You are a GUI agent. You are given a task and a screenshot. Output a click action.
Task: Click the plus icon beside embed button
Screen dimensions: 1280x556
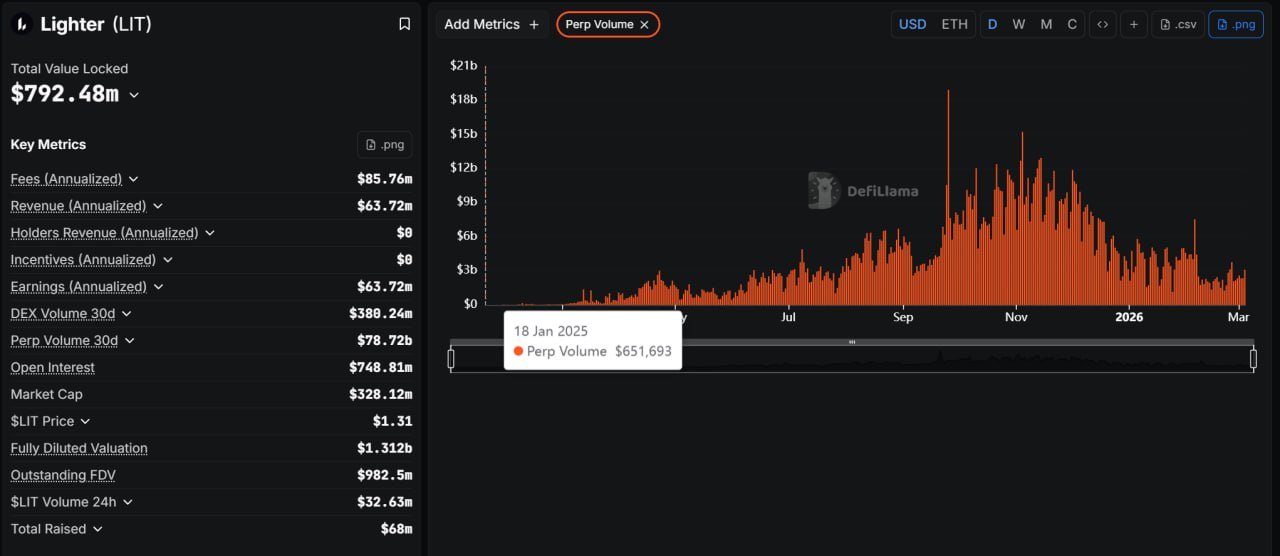pyautogui.click(x=1133, y=24)
